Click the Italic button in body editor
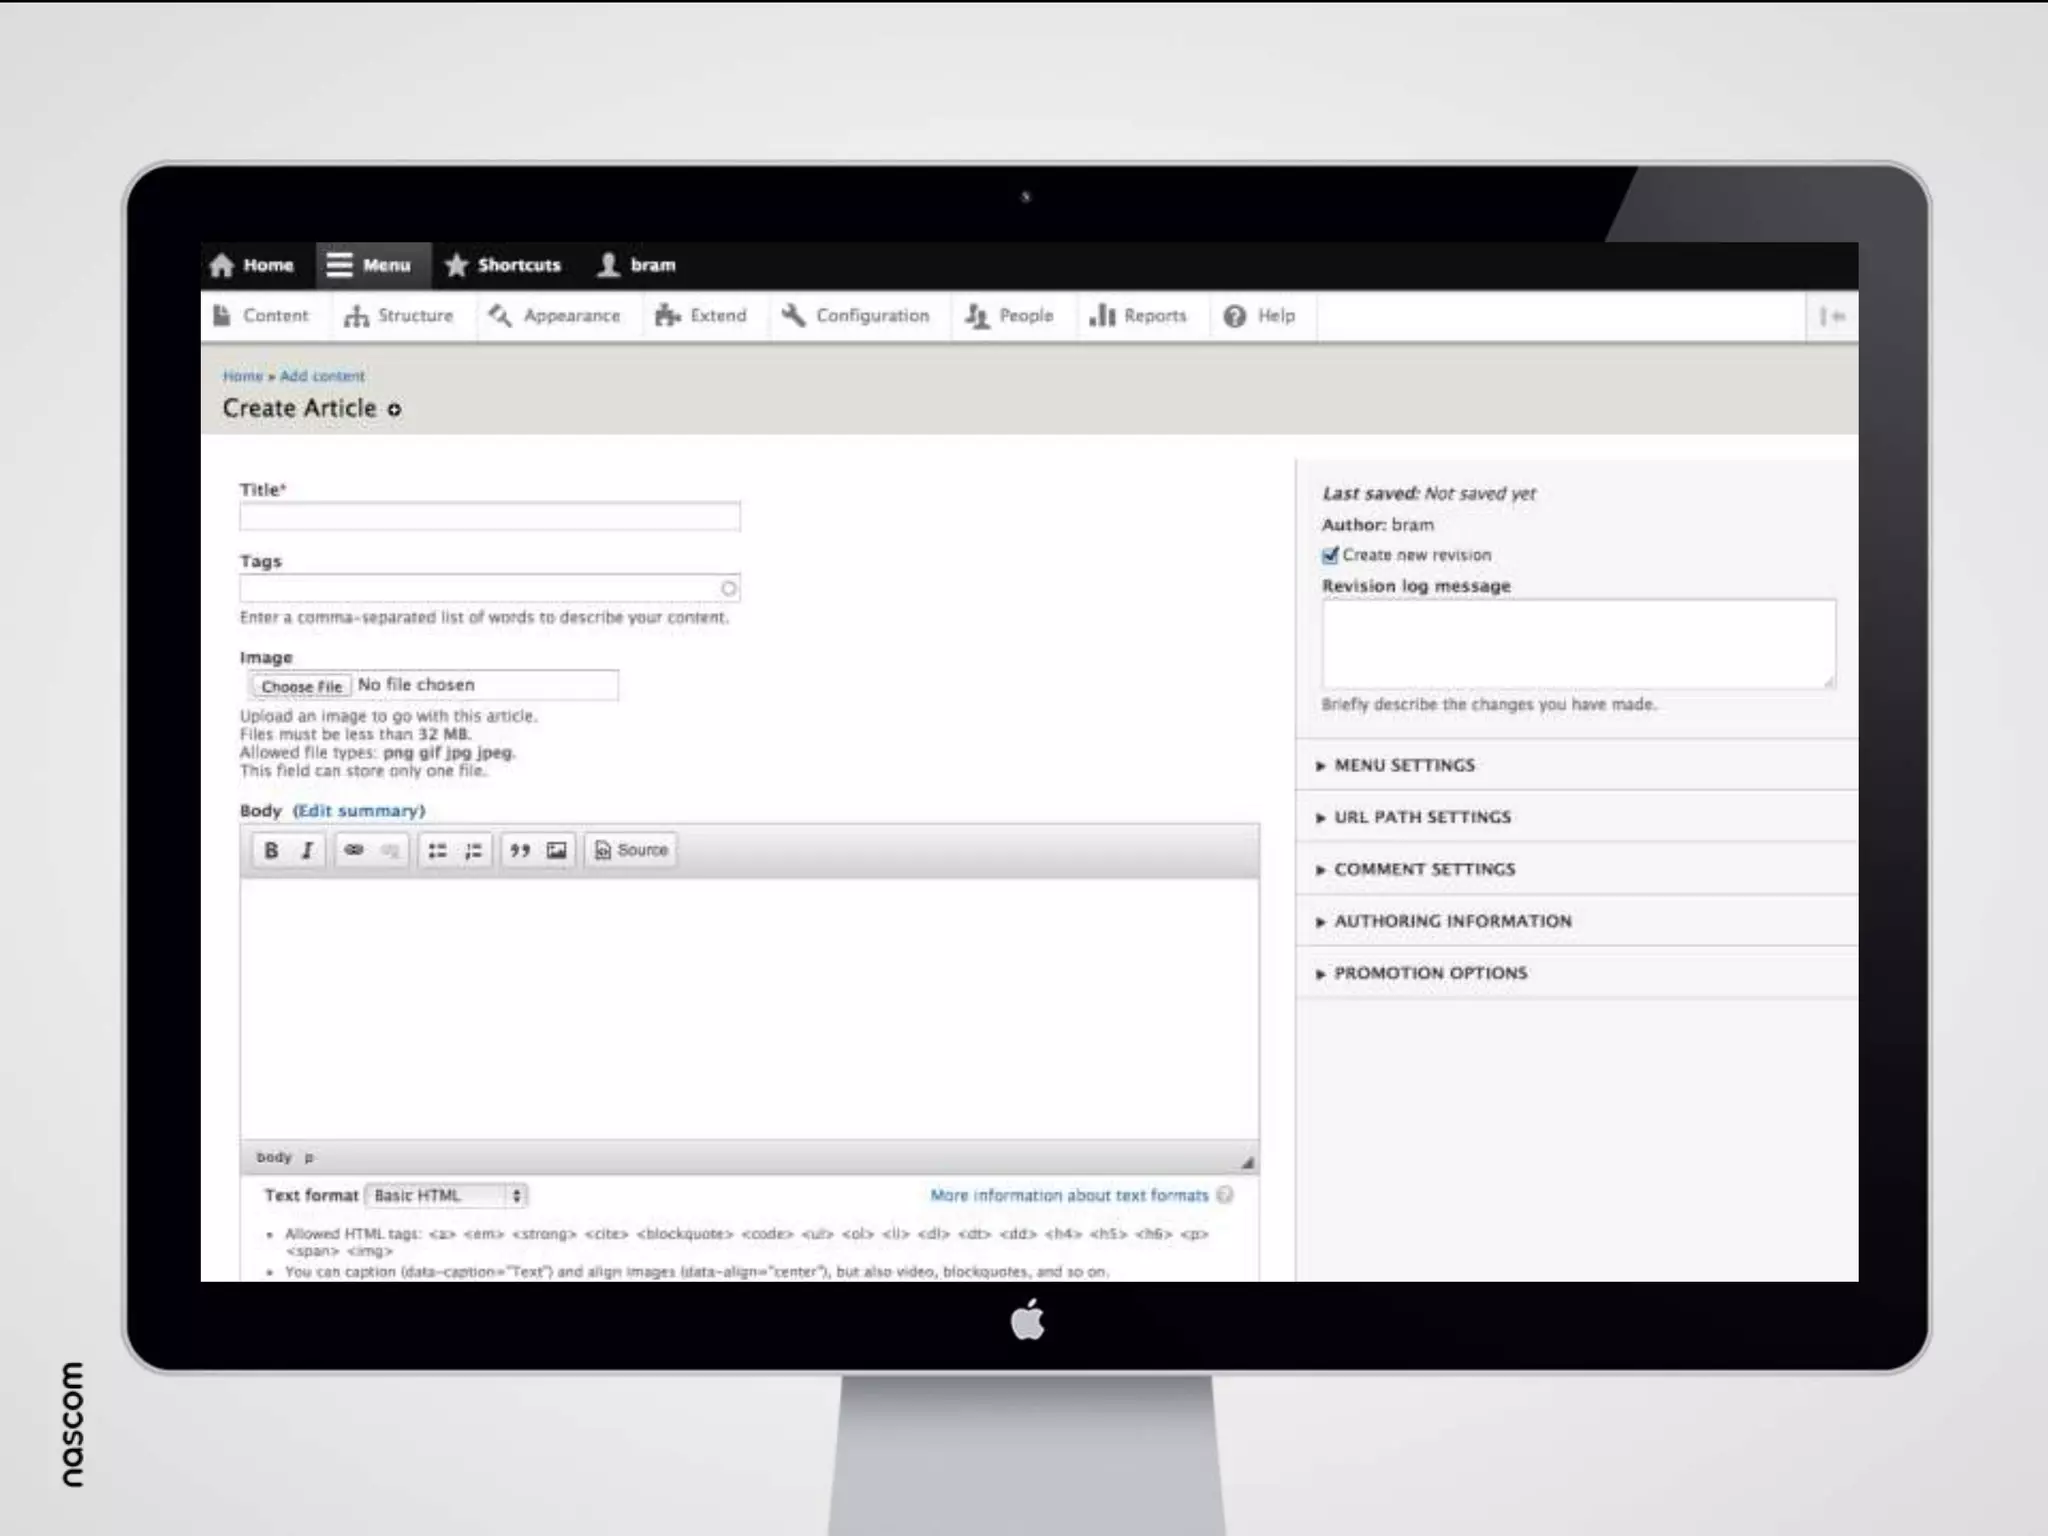 [x=307, y=850]
